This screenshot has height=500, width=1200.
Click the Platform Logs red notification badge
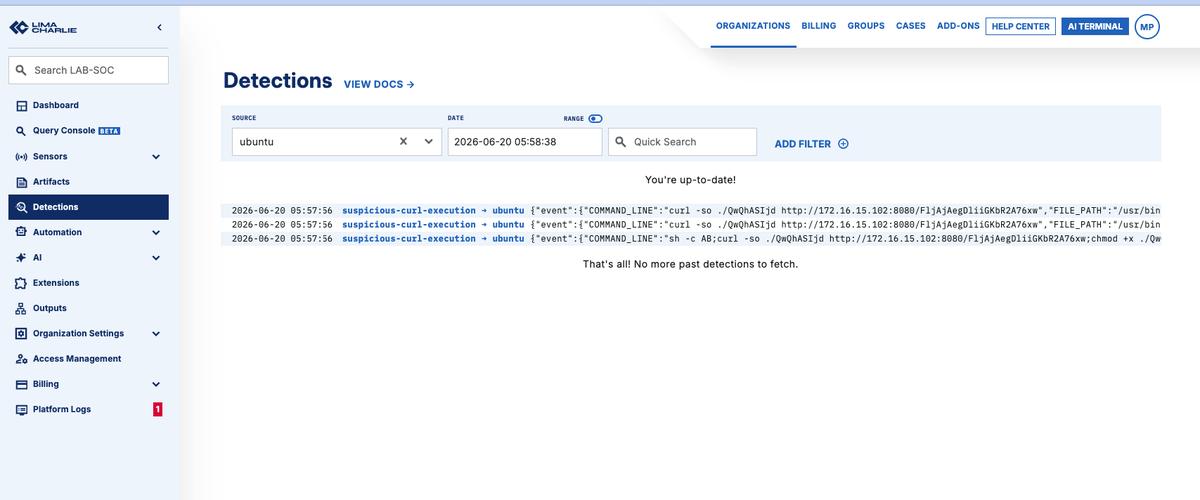(x=157, y=409)
